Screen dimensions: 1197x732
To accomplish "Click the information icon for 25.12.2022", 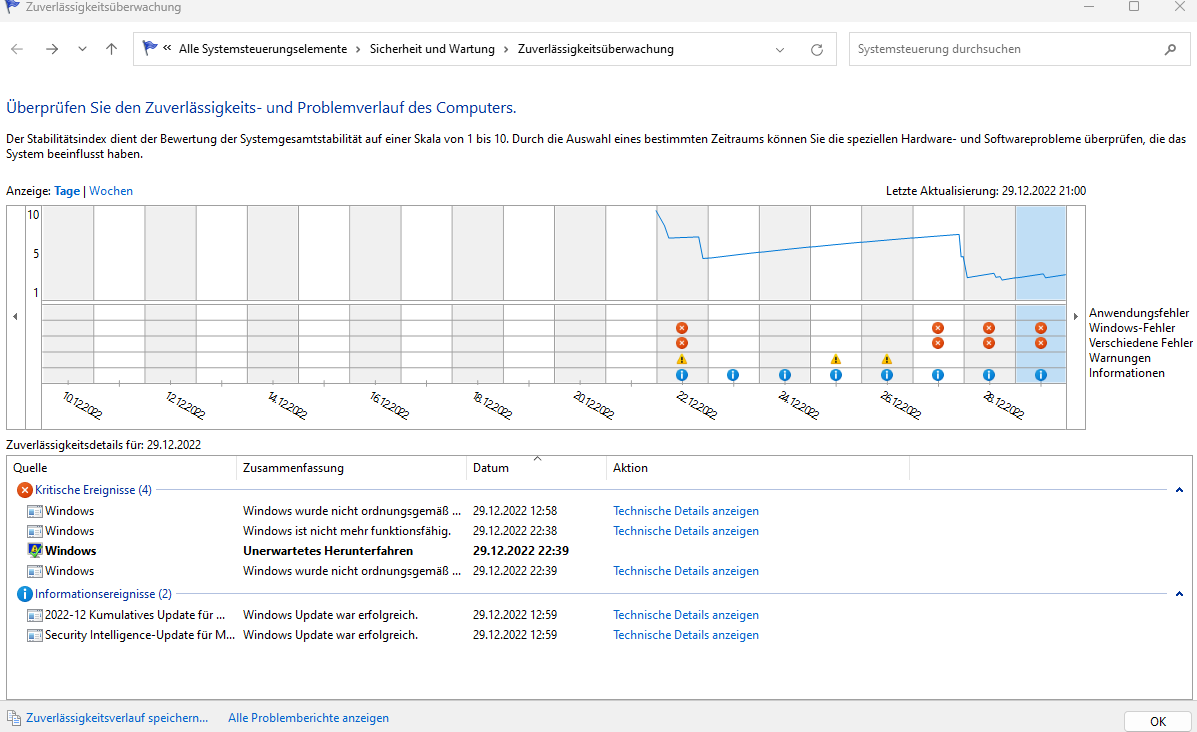I will (x=835, y=375).
